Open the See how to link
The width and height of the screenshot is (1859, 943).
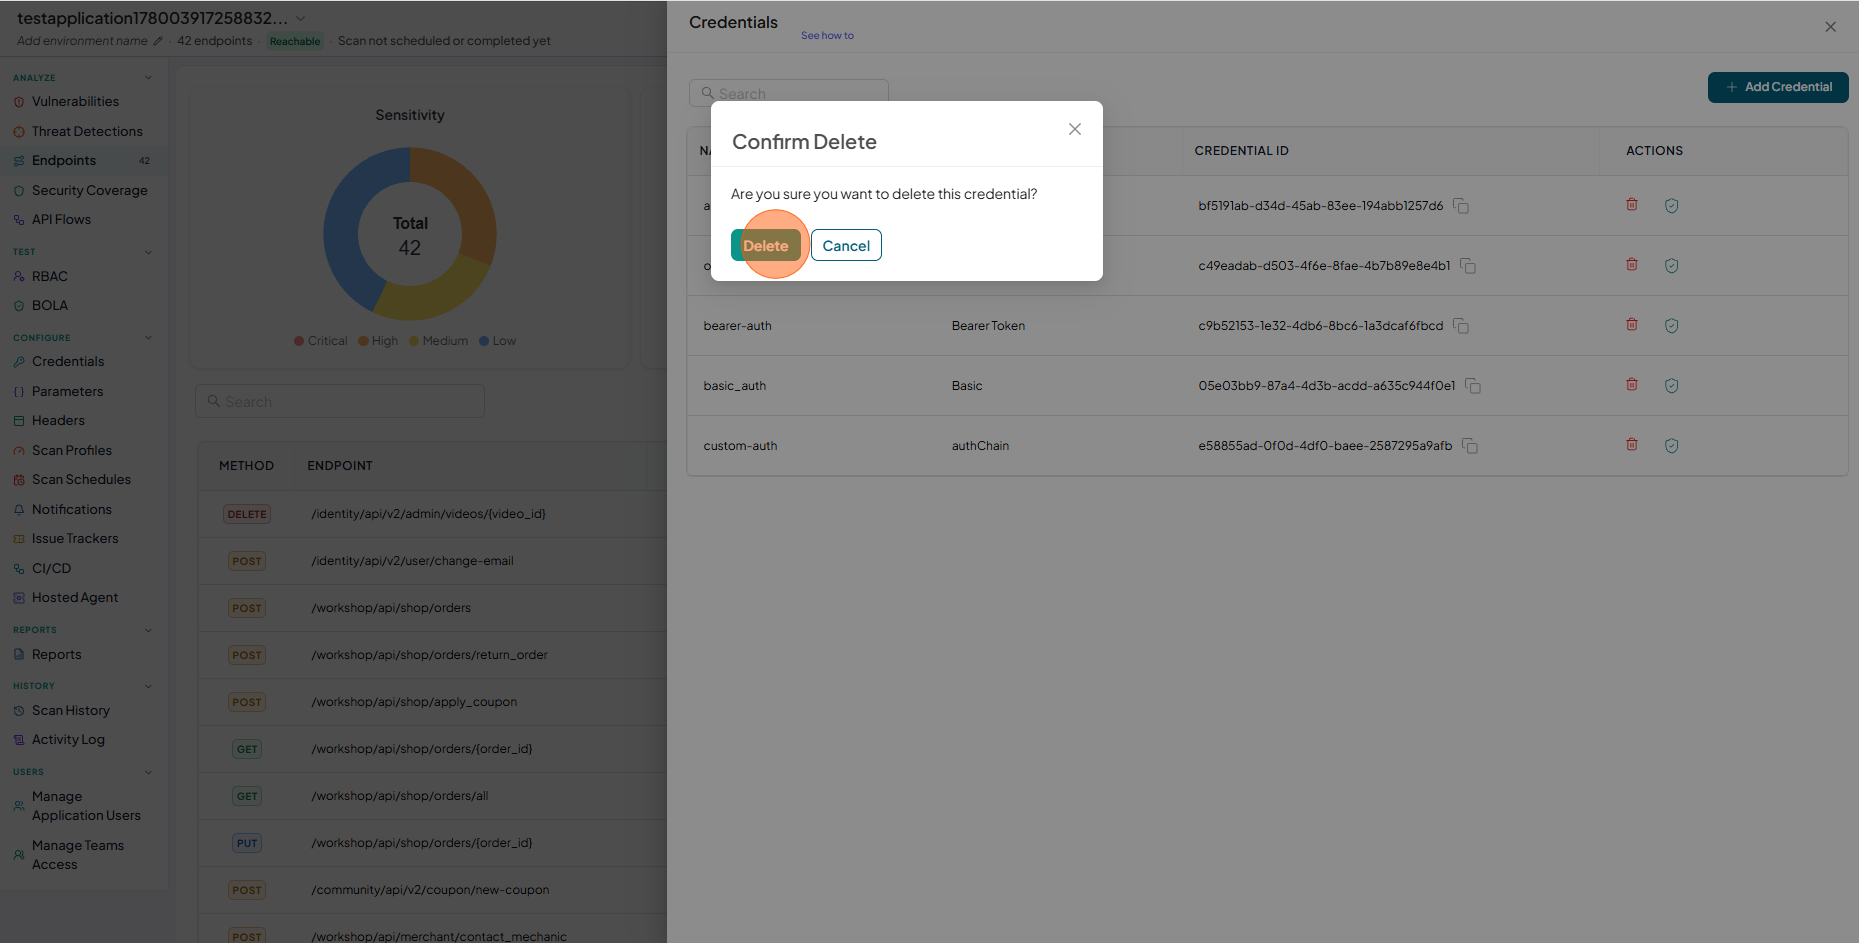click(x=827, y=35)
